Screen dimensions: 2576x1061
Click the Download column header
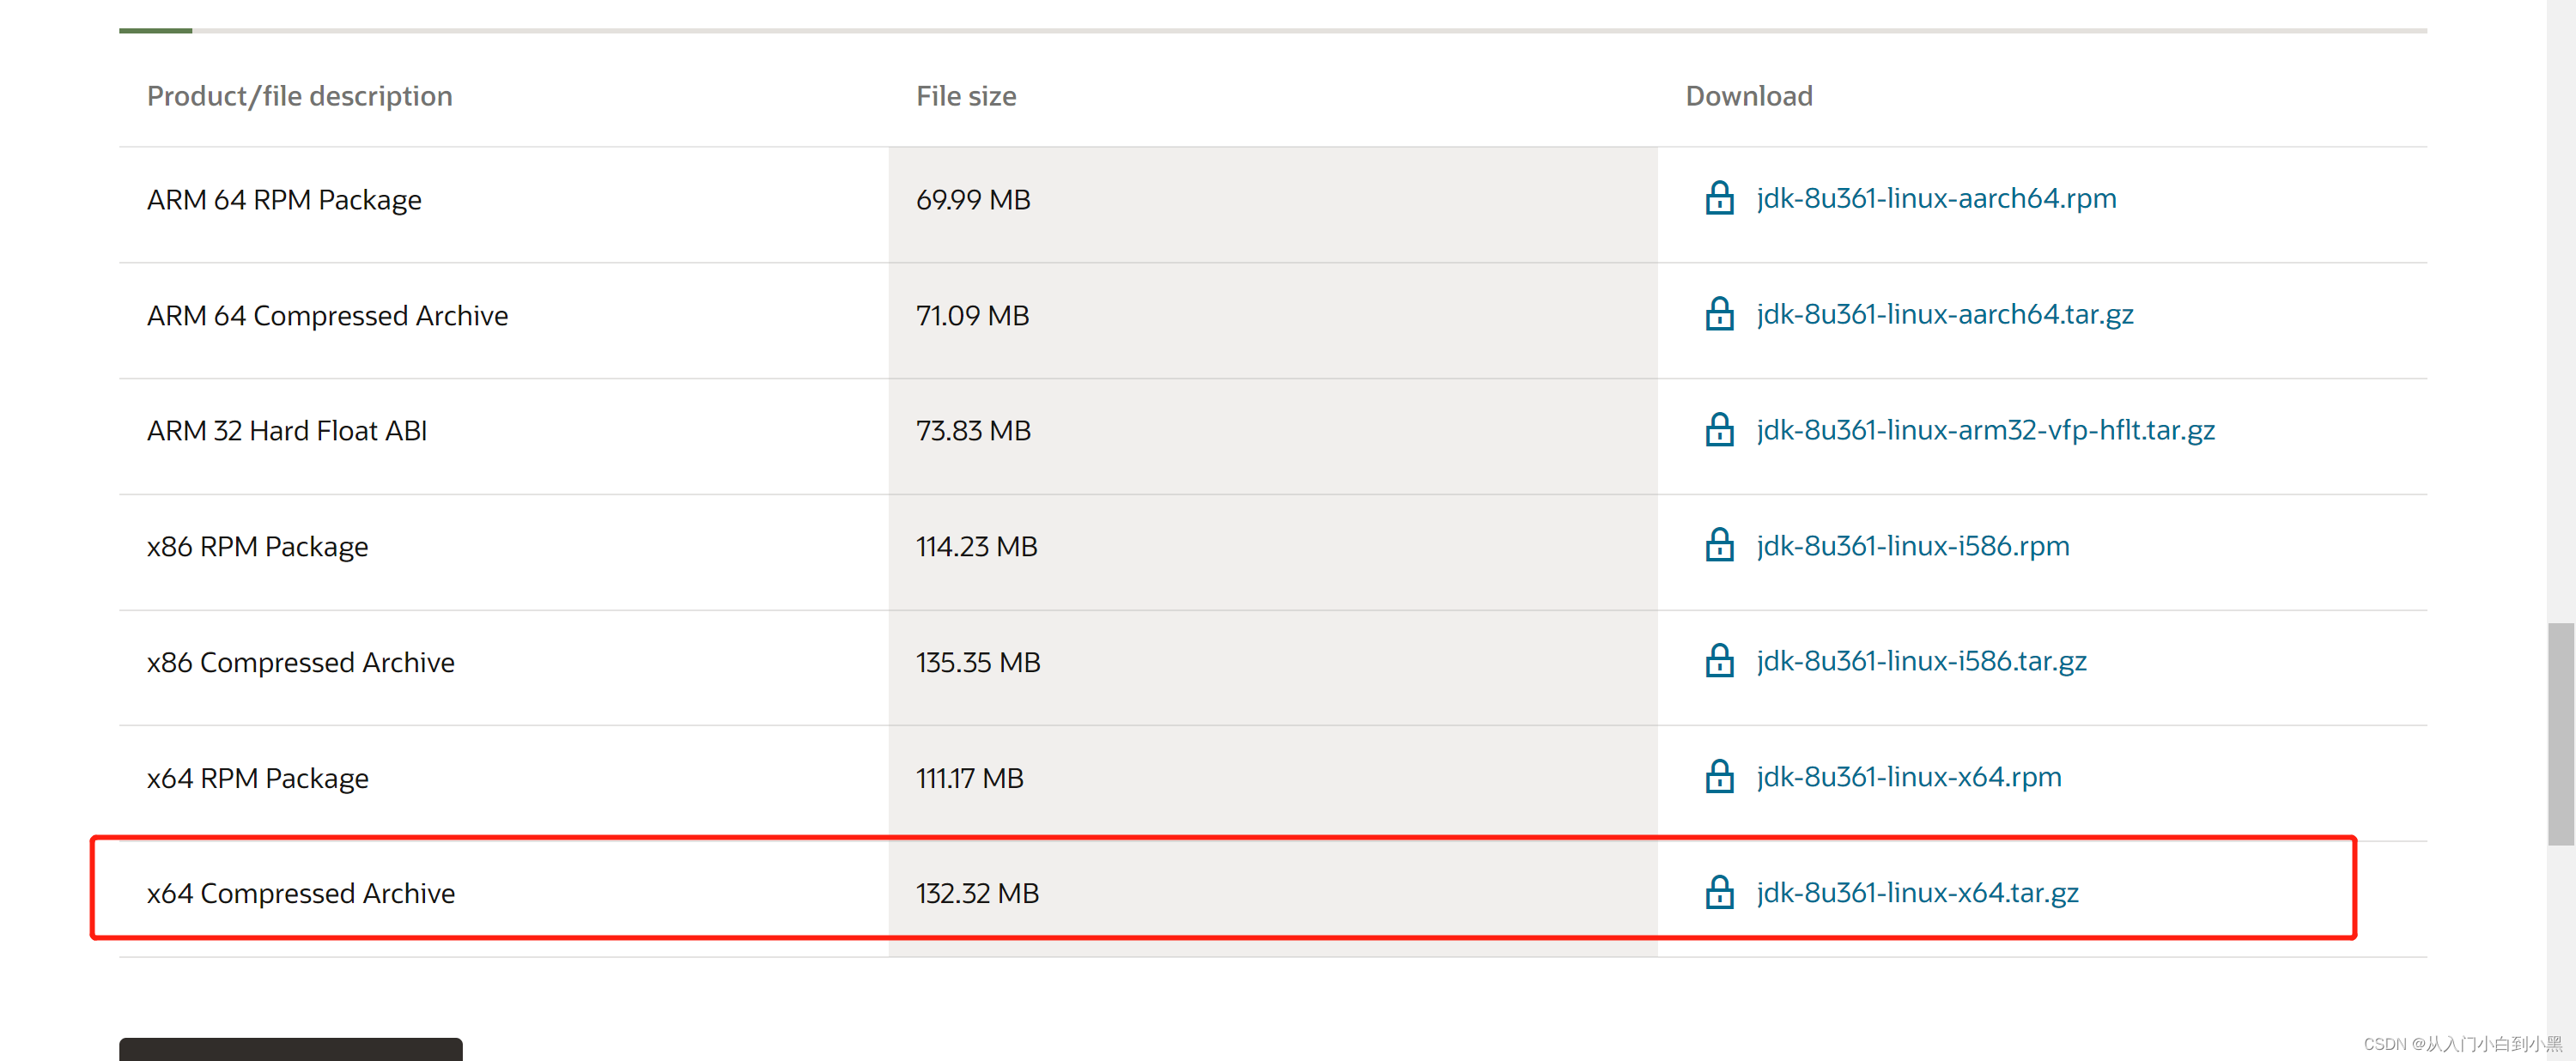(x=1748, y=96)
